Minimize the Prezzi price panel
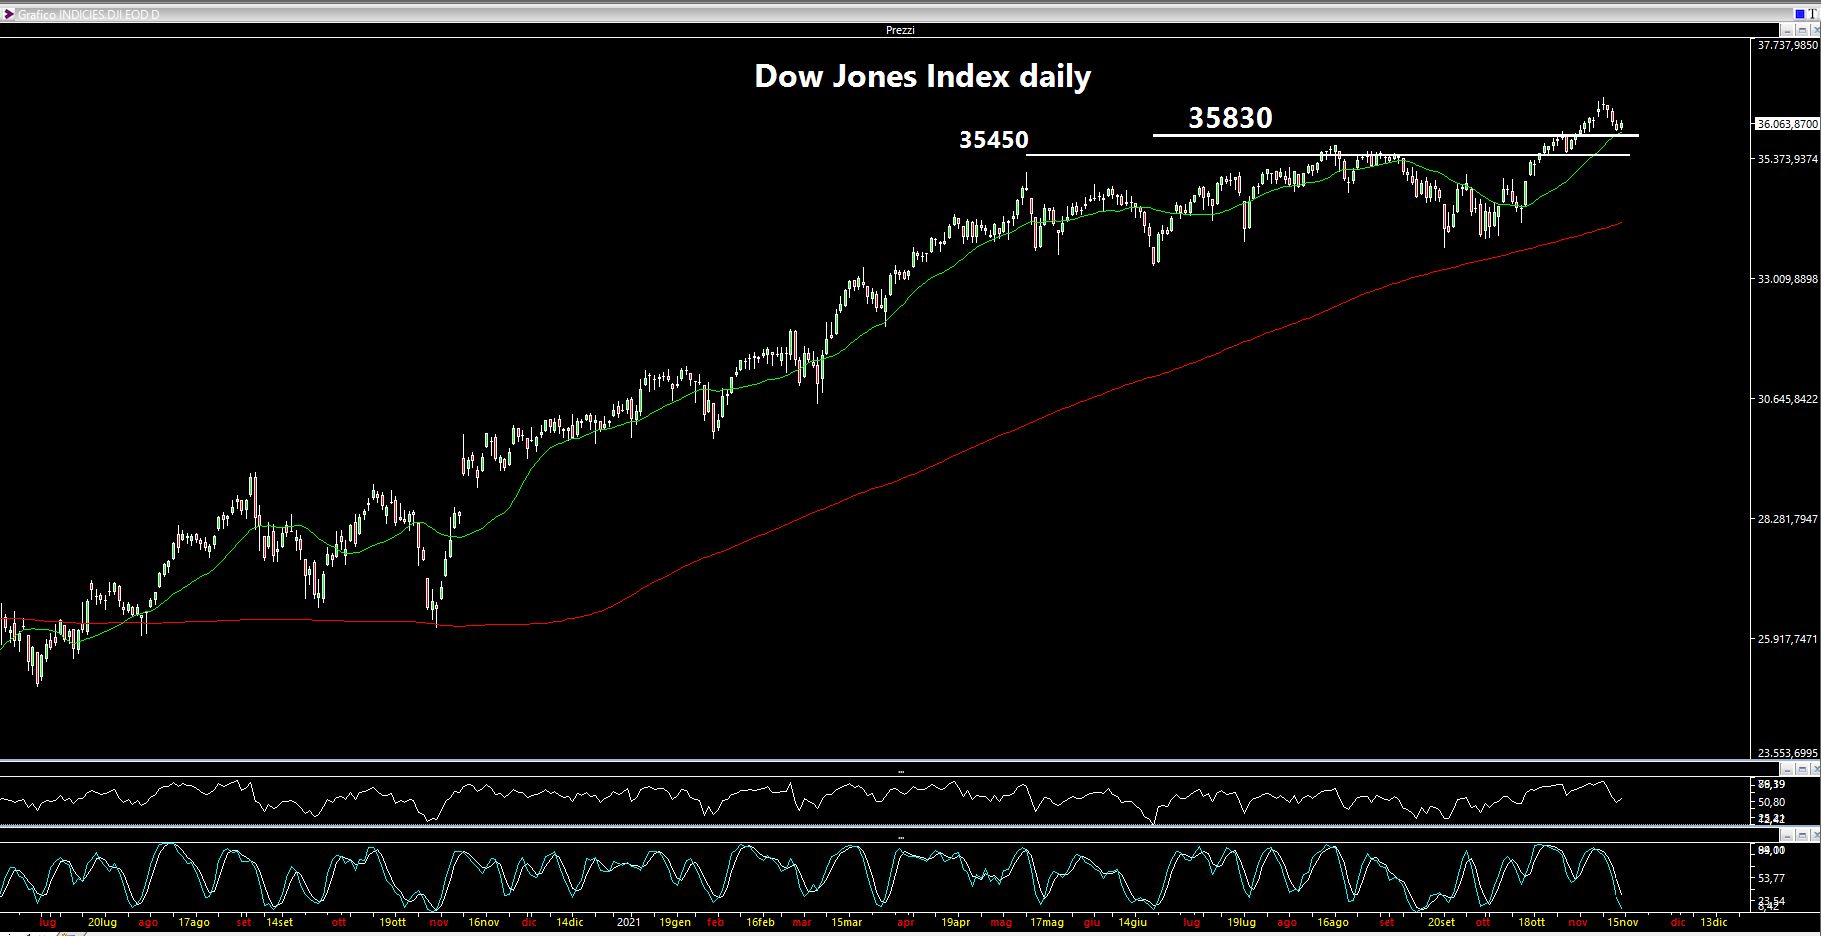The image size is (1821, 936). [1787, 30]
